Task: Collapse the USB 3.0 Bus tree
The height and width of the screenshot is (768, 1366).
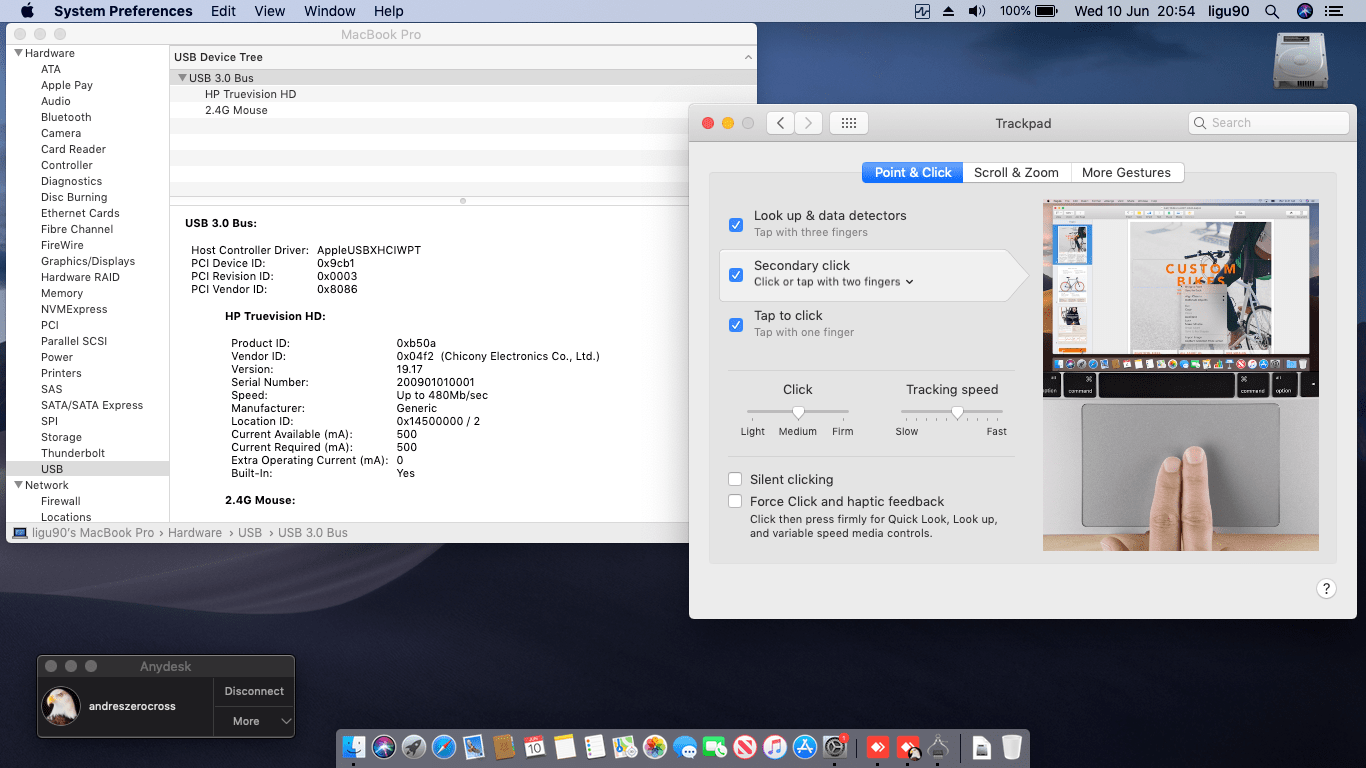Action: (x=182, y=78)
